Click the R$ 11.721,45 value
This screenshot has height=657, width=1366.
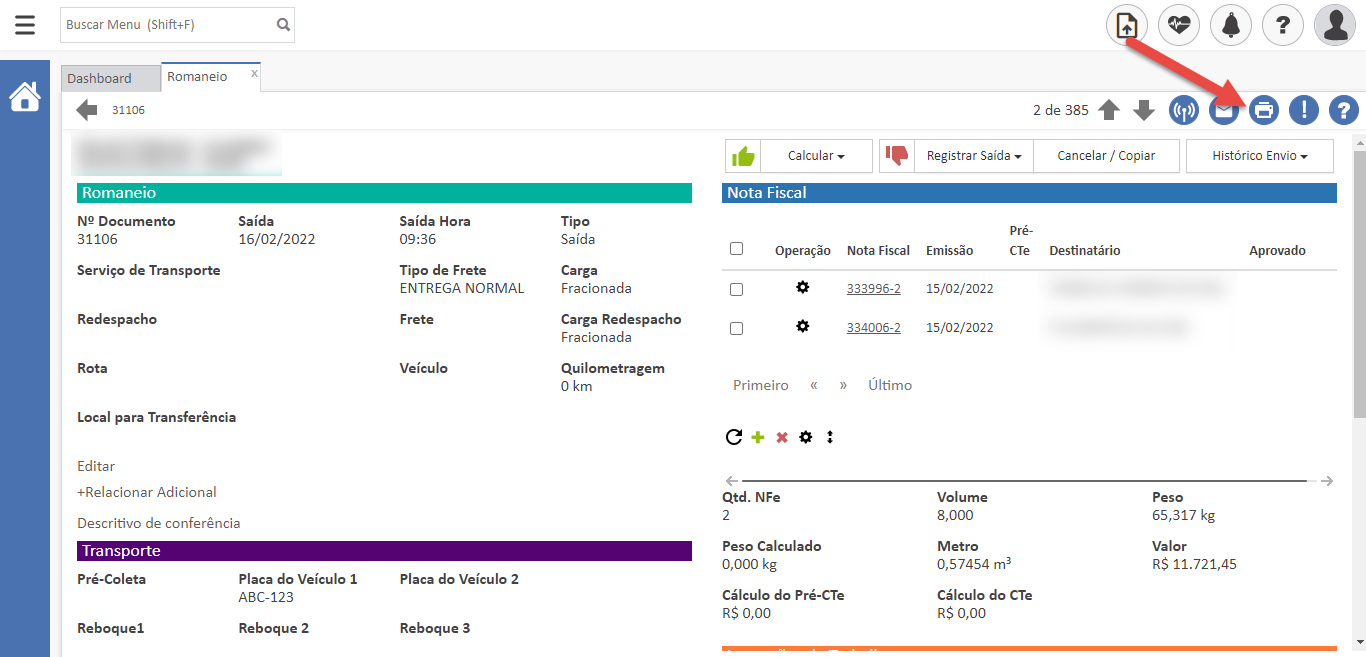click(x=1194, y=564)
